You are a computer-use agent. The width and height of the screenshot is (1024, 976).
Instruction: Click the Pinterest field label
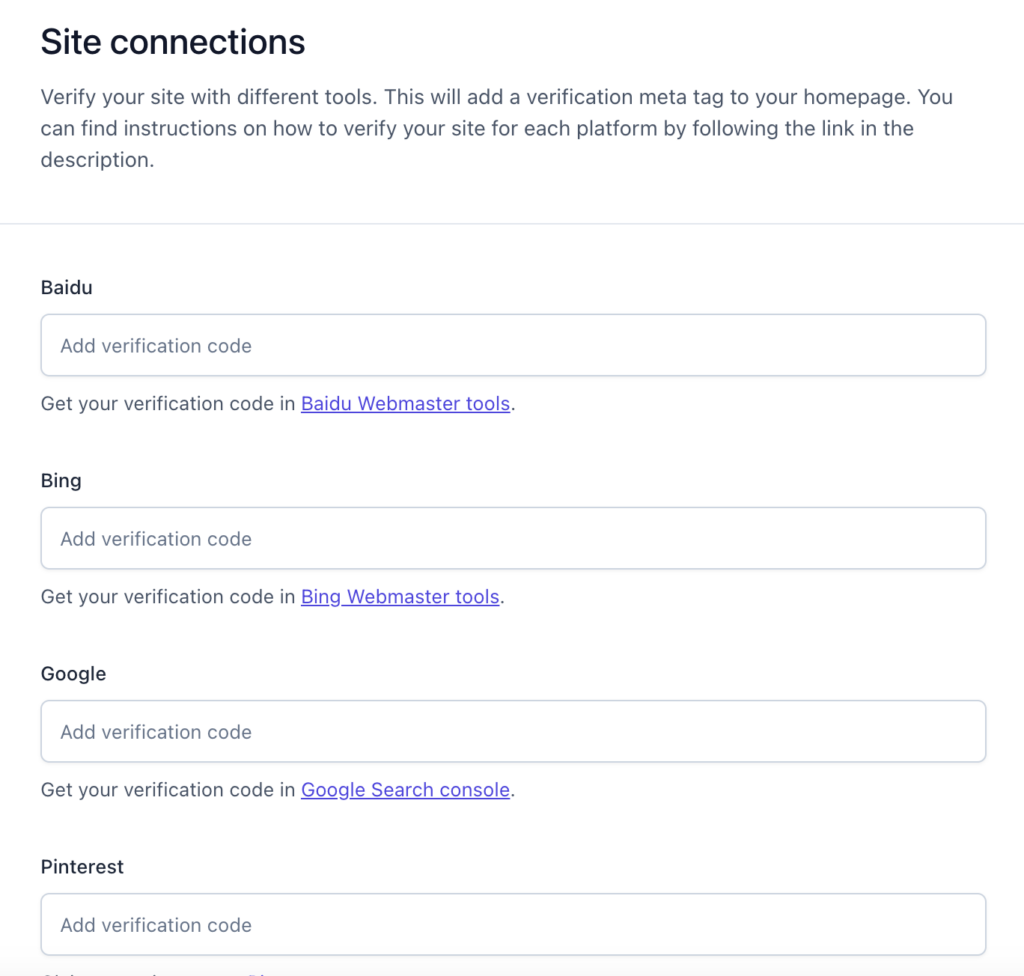(82, 866)
